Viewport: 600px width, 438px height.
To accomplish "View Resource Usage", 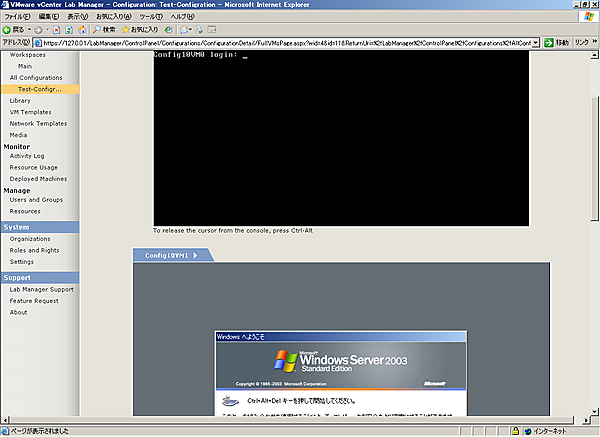I will [x=34, y=168].
